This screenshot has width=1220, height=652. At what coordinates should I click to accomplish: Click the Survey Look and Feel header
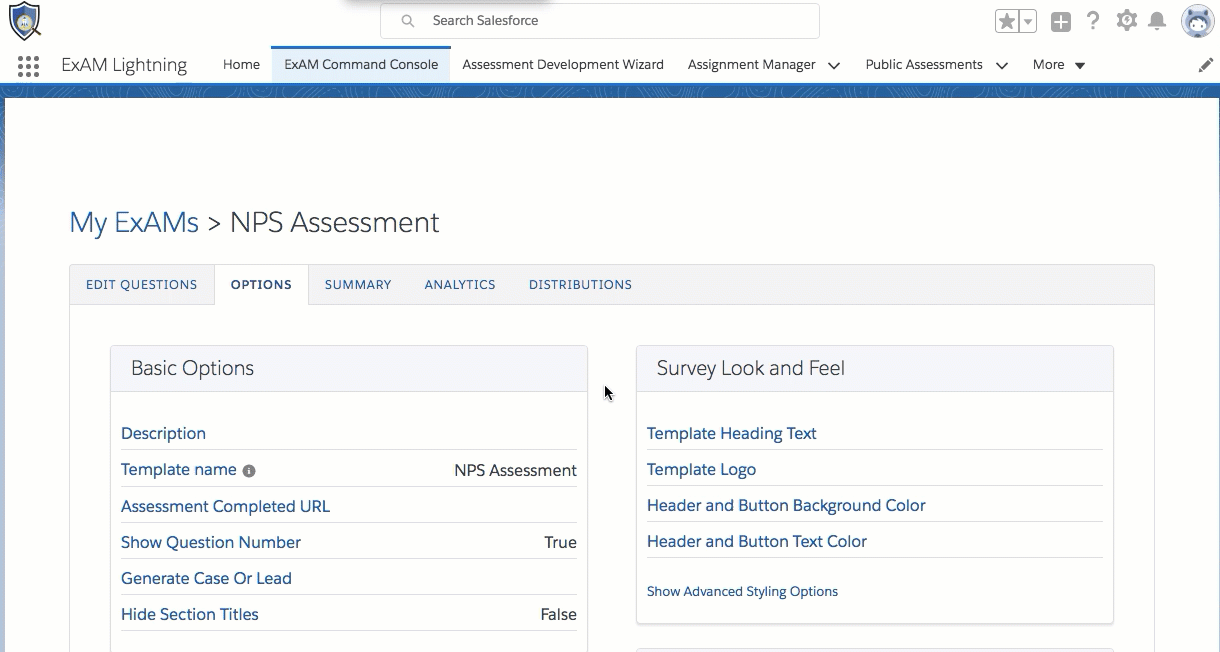(x=875, y=369)
